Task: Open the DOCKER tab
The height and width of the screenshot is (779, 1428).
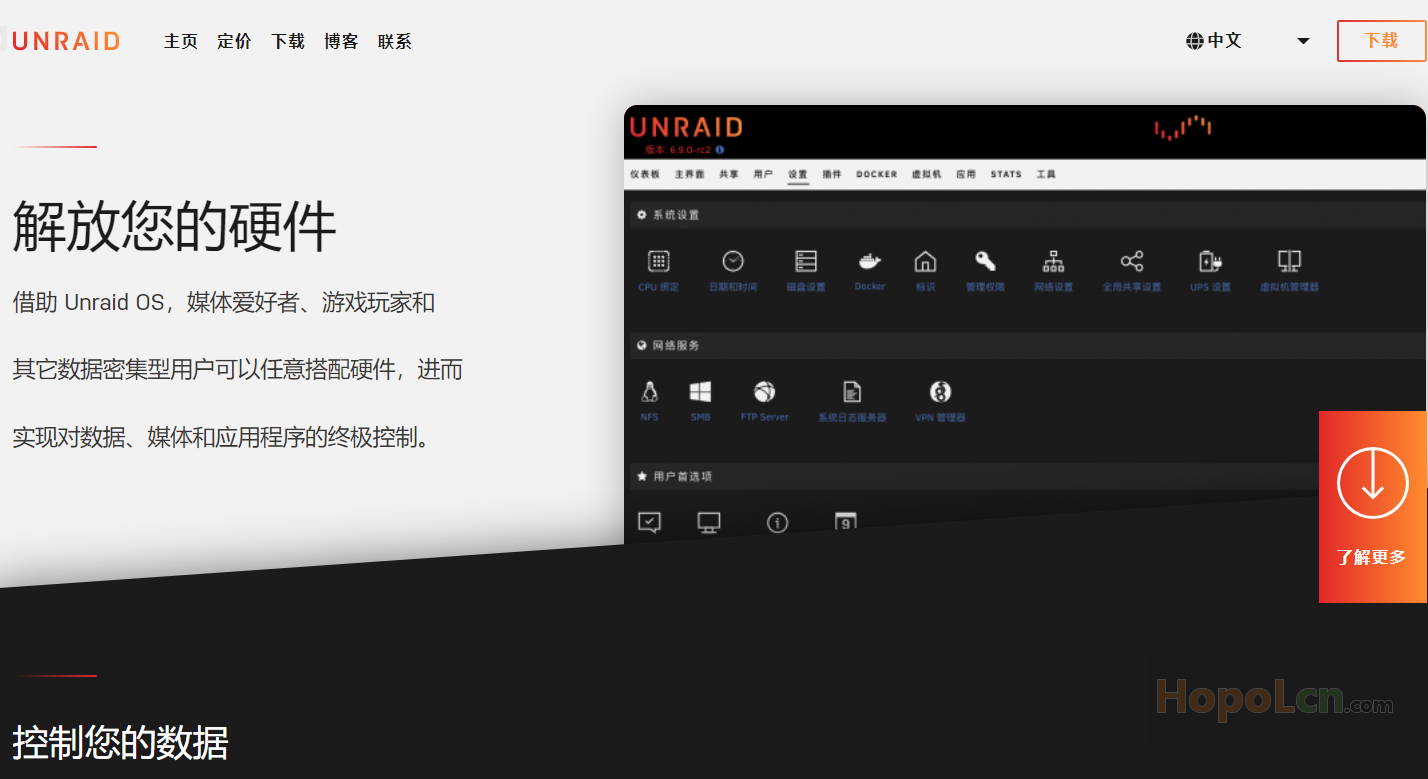Action: [x=877, y=174]
